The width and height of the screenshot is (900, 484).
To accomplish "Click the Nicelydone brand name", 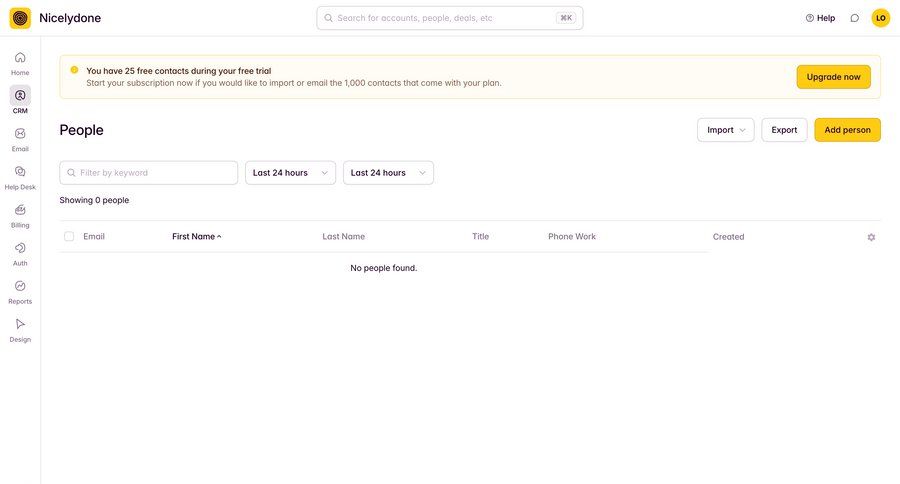I will [x=70, y=18].
